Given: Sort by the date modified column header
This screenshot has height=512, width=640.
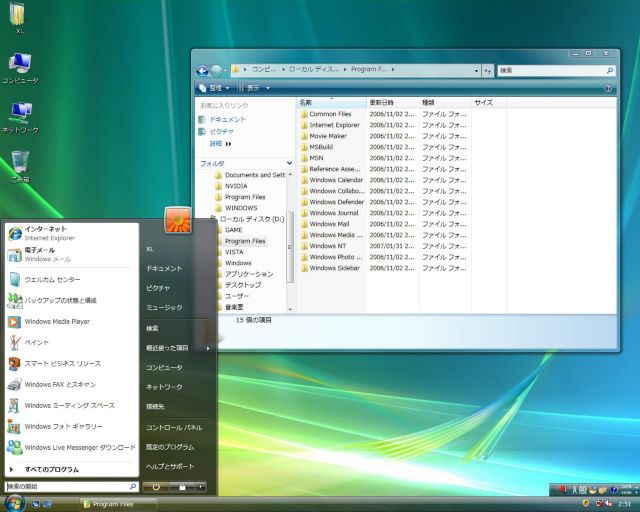Looking at the screenshot, I should click(392, 102).
